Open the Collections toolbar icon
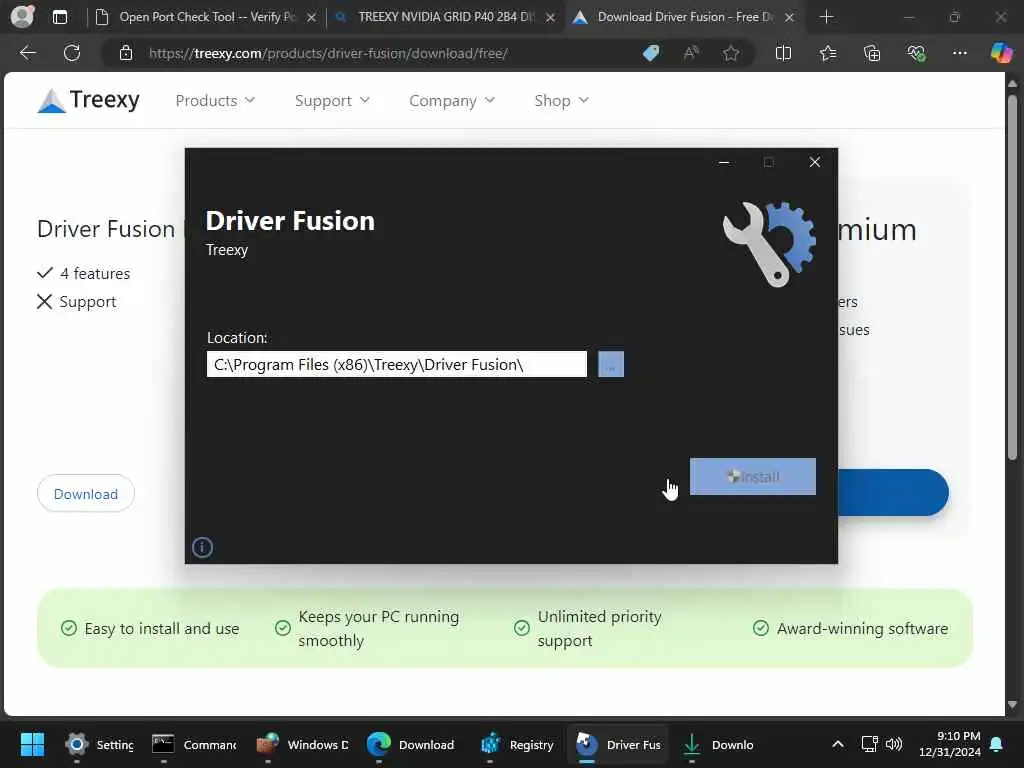This screenshot has width=1024, height=768. pos(872,54)
